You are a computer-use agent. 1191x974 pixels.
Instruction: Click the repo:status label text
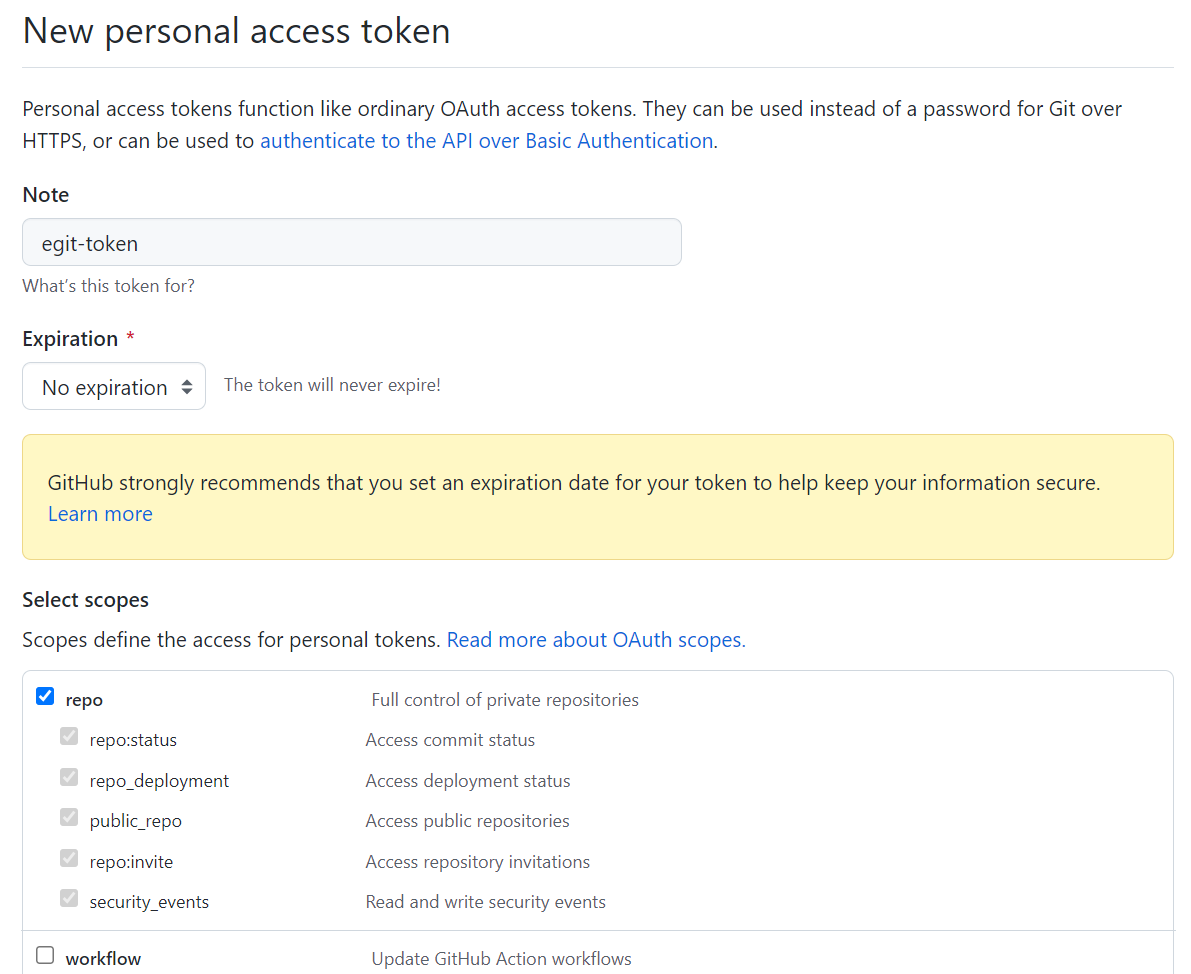[x=133, y=741]
